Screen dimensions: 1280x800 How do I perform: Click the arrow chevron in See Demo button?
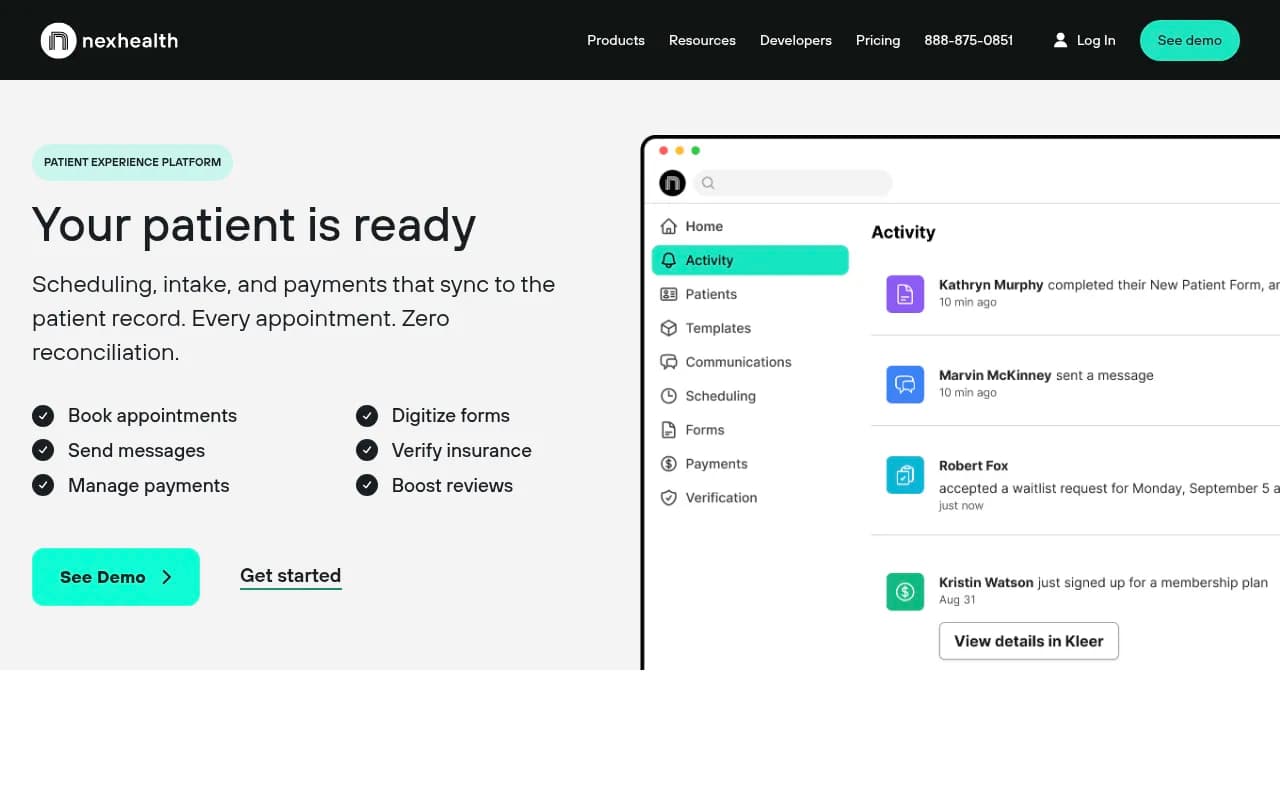(x=167, y=577)
